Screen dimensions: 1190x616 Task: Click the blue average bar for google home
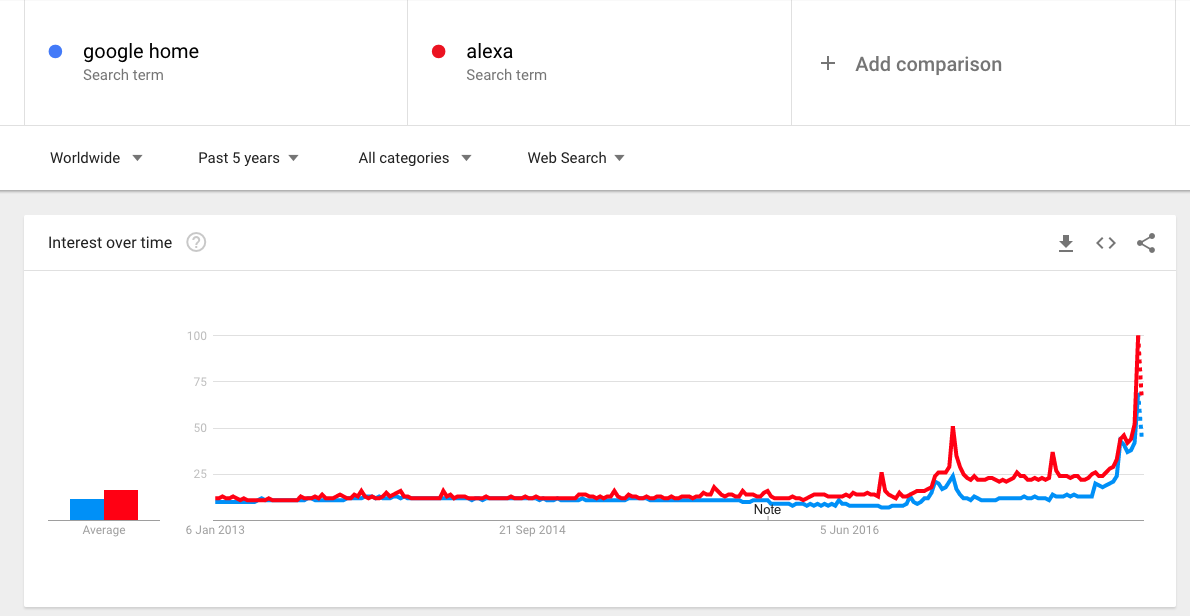click(88, 509)
